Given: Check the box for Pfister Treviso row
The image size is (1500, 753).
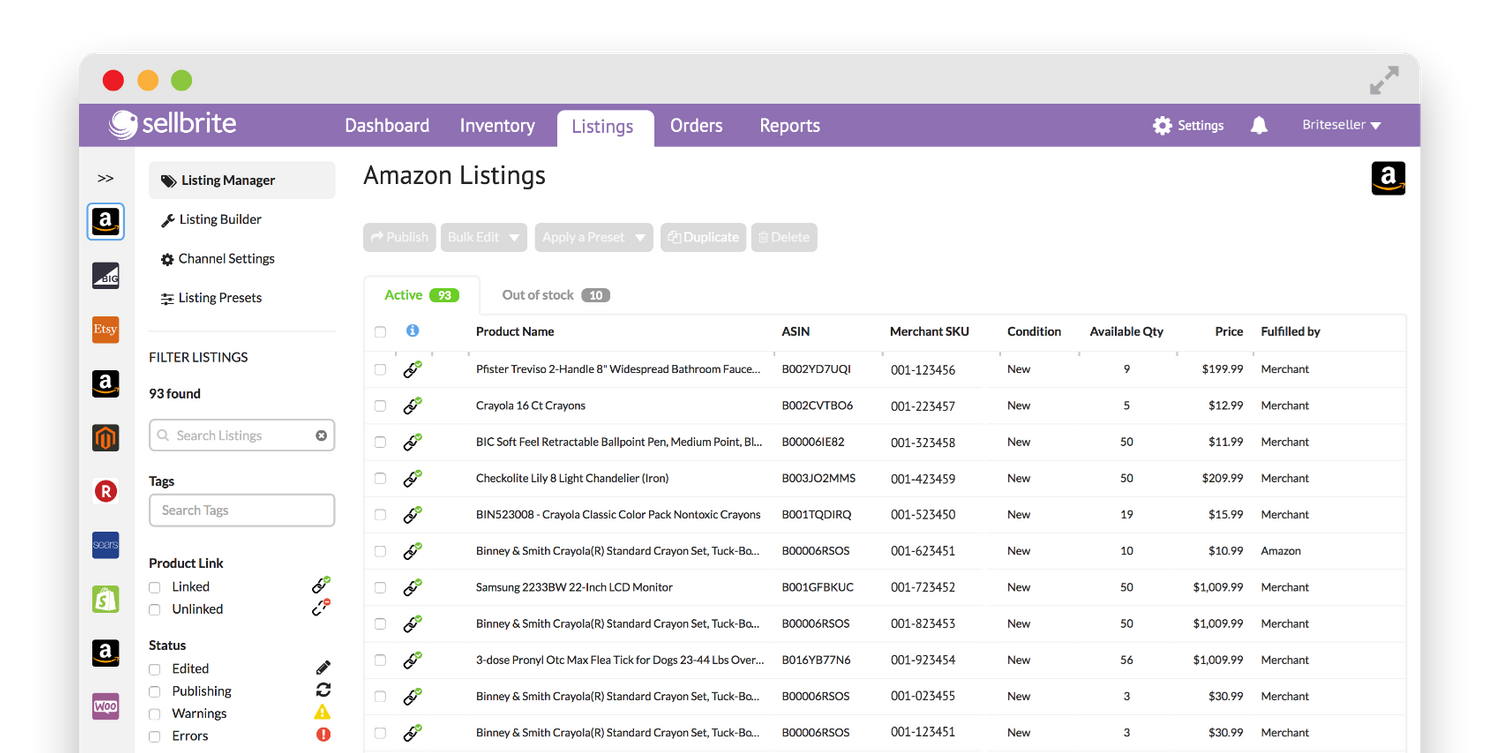Looking at the screenshot, I should pos(380,369).
